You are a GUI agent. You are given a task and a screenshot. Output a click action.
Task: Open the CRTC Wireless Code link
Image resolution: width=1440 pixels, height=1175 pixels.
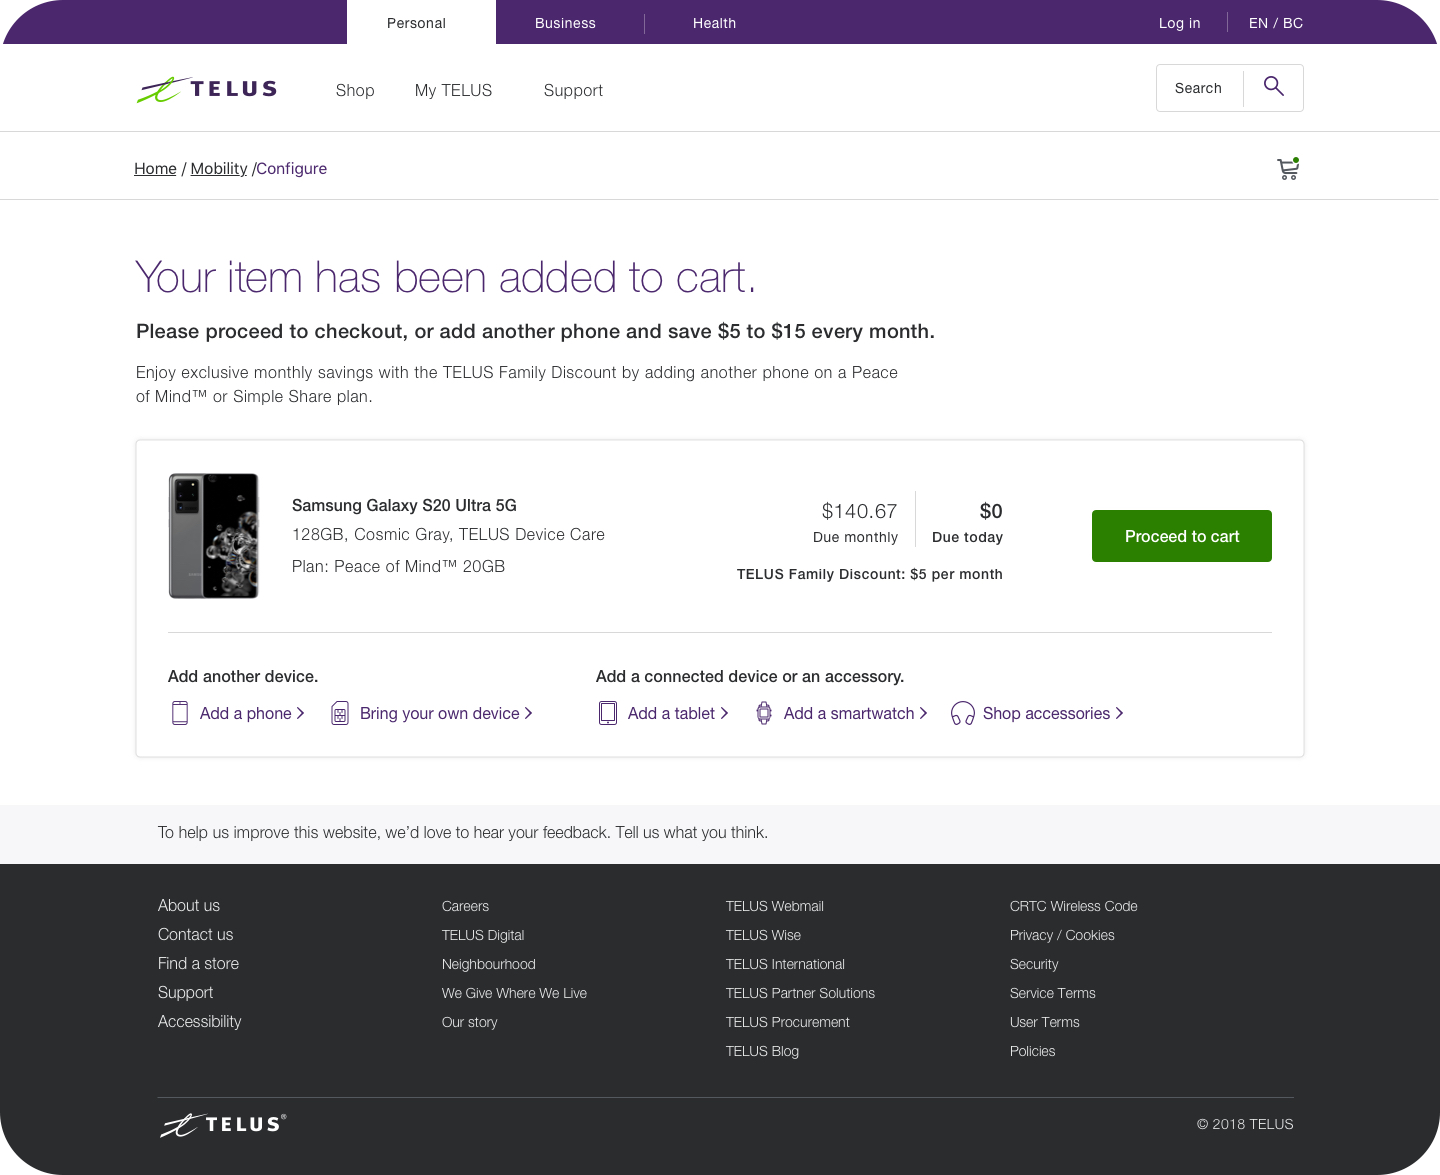(x=1073, y=906)
